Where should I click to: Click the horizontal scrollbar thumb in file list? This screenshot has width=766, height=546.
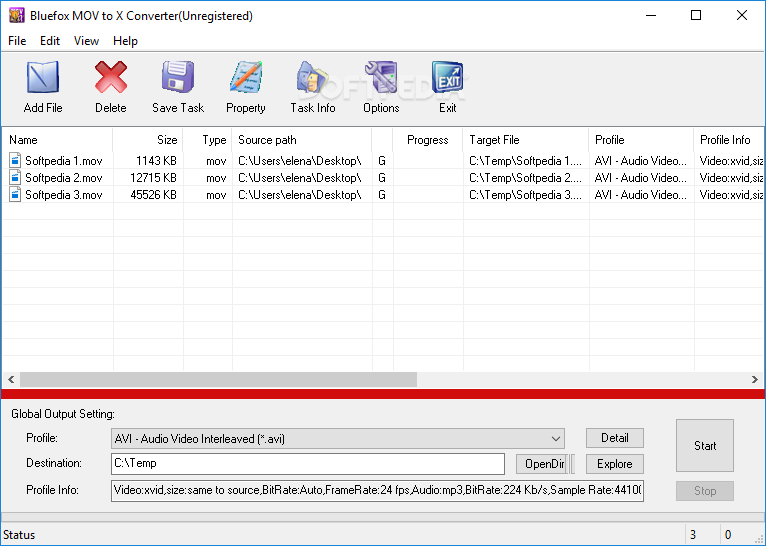click(x=218, y=379)
